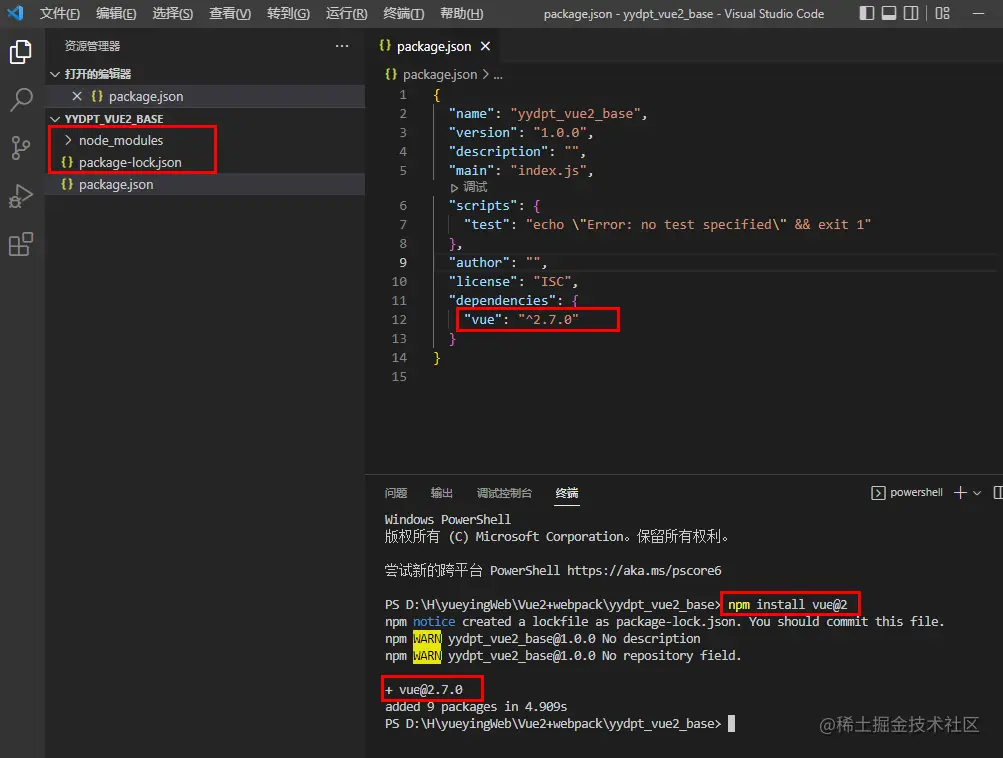Click npm install vue@2 command text
This screenshot has height=758, width=1003.
pos(787,604)
